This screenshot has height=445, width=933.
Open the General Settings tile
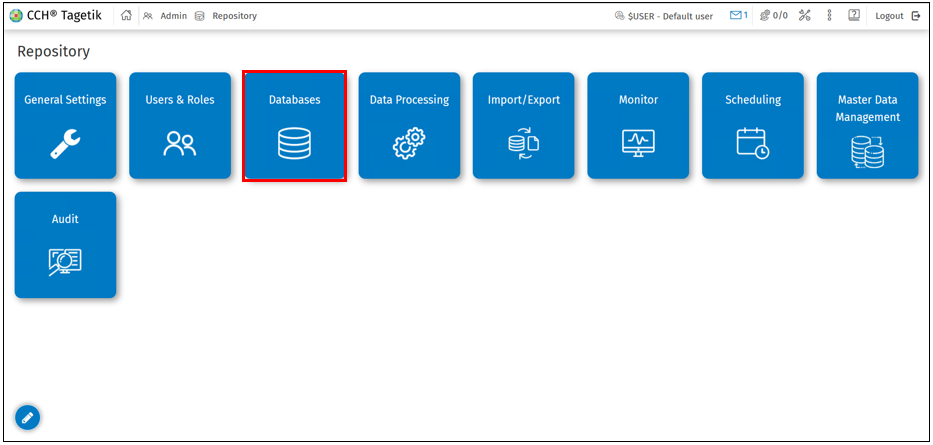coord(65,126)
